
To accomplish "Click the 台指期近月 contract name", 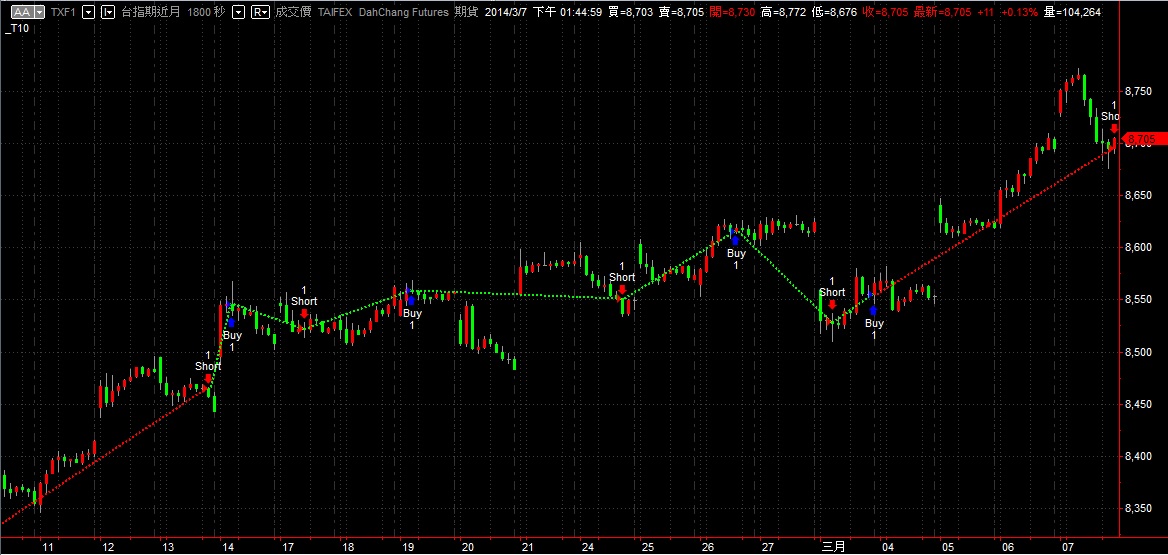I will 151,13.
